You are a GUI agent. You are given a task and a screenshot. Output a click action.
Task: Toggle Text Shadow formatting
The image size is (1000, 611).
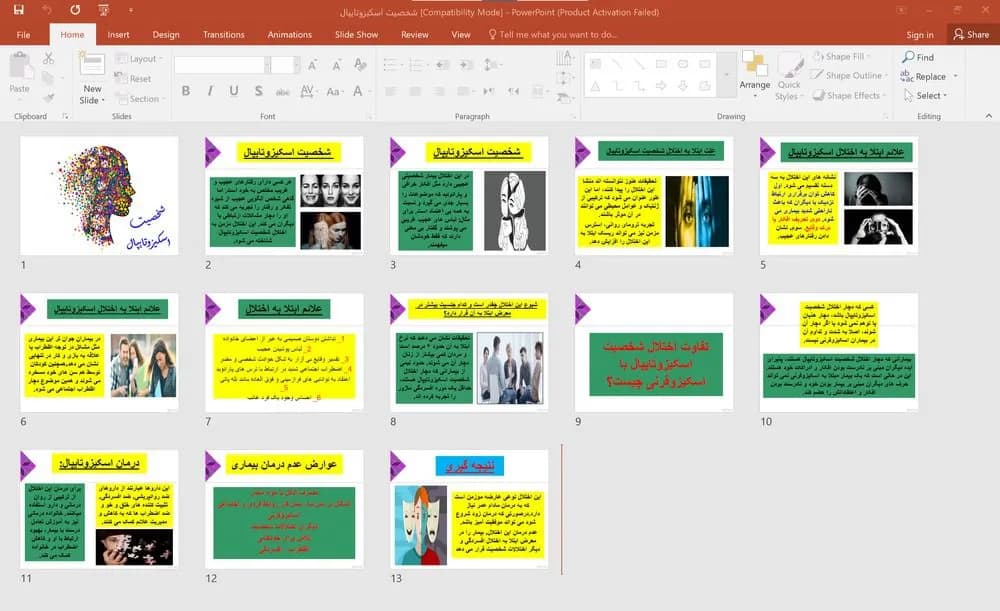click(x=258, y=91)
